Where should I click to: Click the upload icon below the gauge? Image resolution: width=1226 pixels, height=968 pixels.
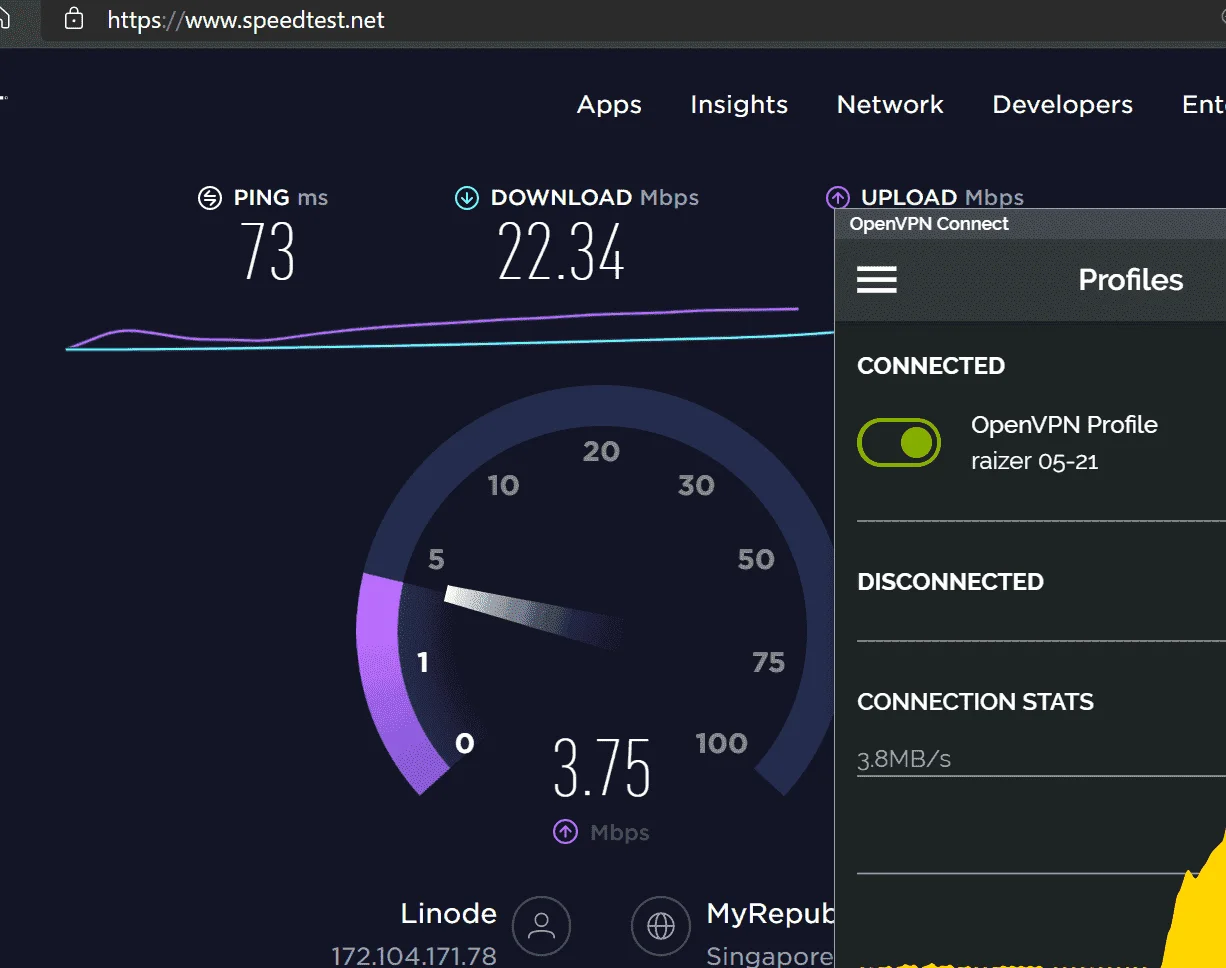[x=566, y=832]
